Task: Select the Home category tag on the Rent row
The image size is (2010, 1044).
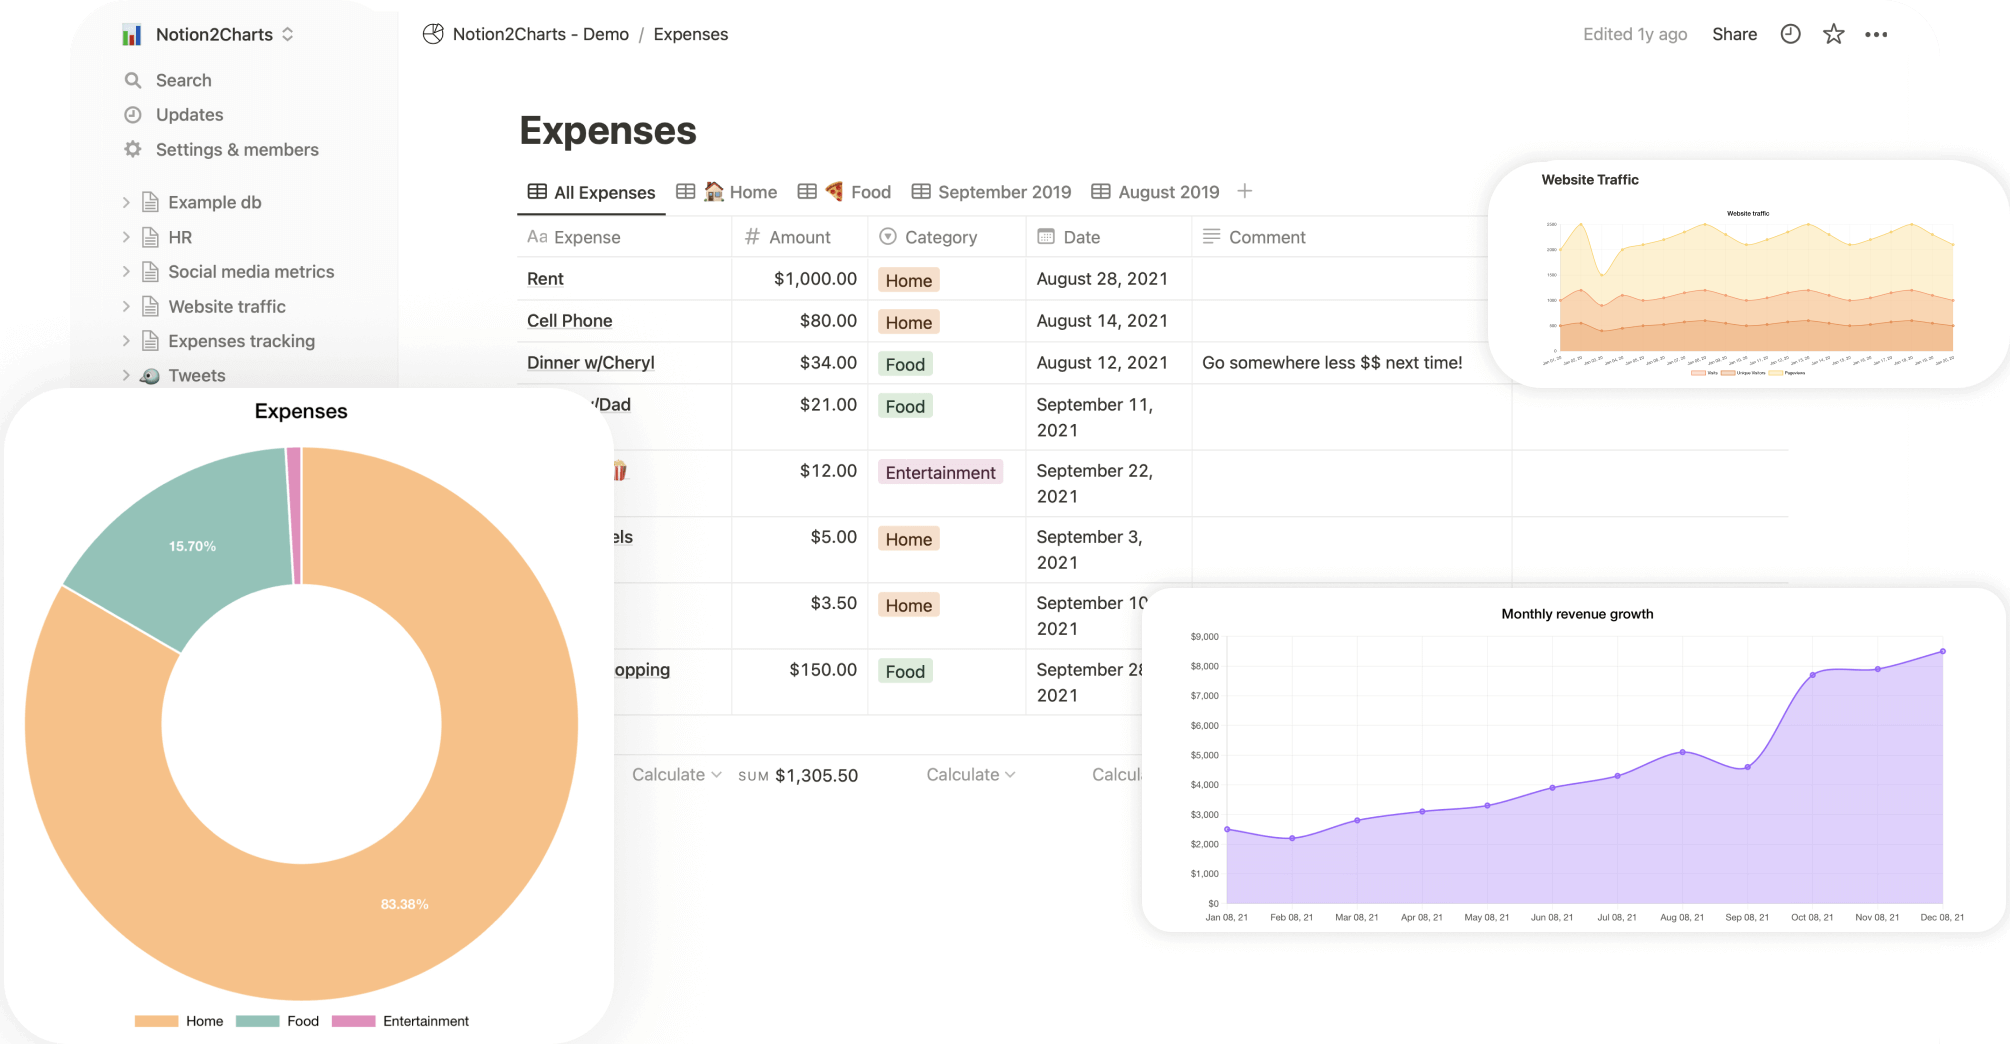Action: (x=907, y=280)
